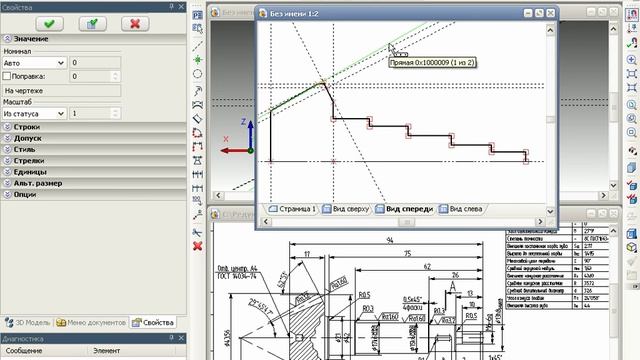Click the yellow rendered cube icon
This screenshot has width=640, height=360.
(631, 247)
